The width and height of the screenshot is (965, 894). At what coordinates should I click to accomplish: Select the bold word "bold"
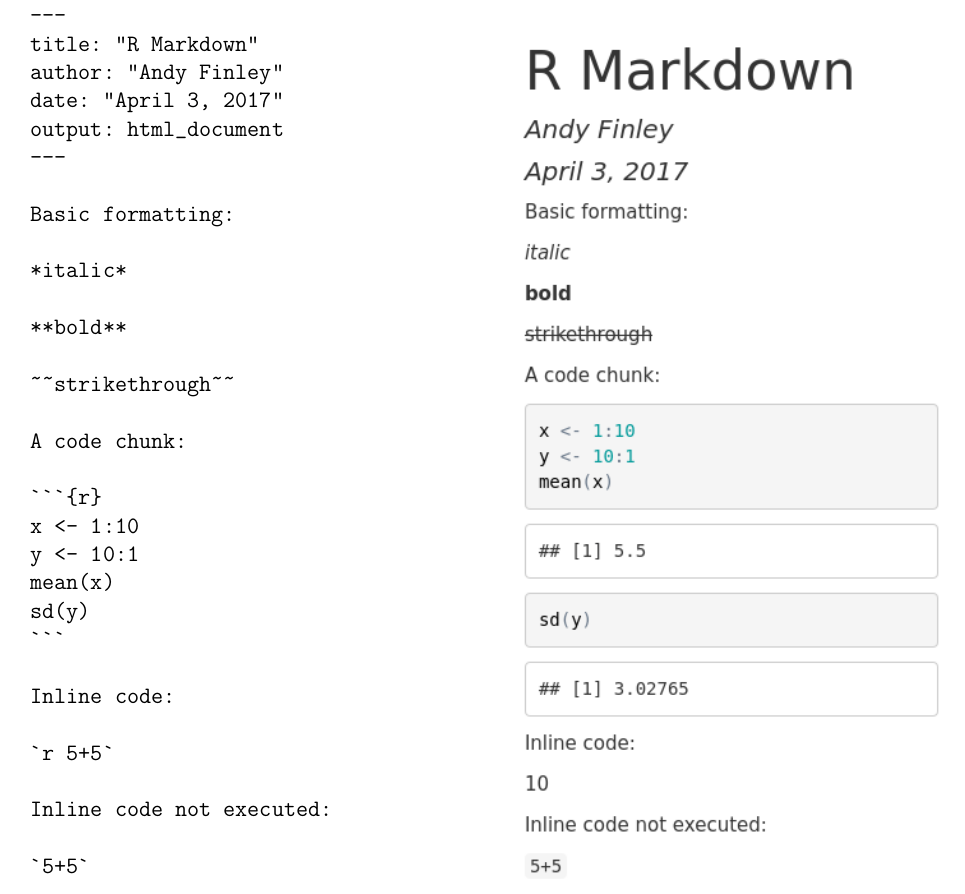point(547,293)
